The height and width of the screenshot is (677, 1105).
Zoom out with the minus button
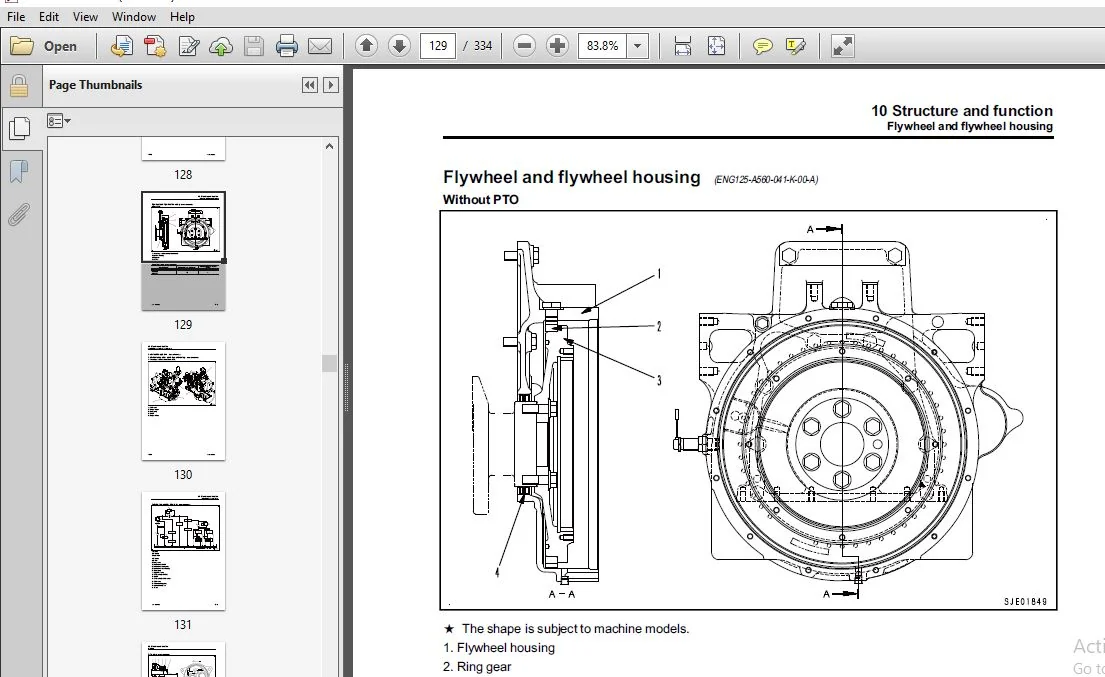tap(524, 46)
